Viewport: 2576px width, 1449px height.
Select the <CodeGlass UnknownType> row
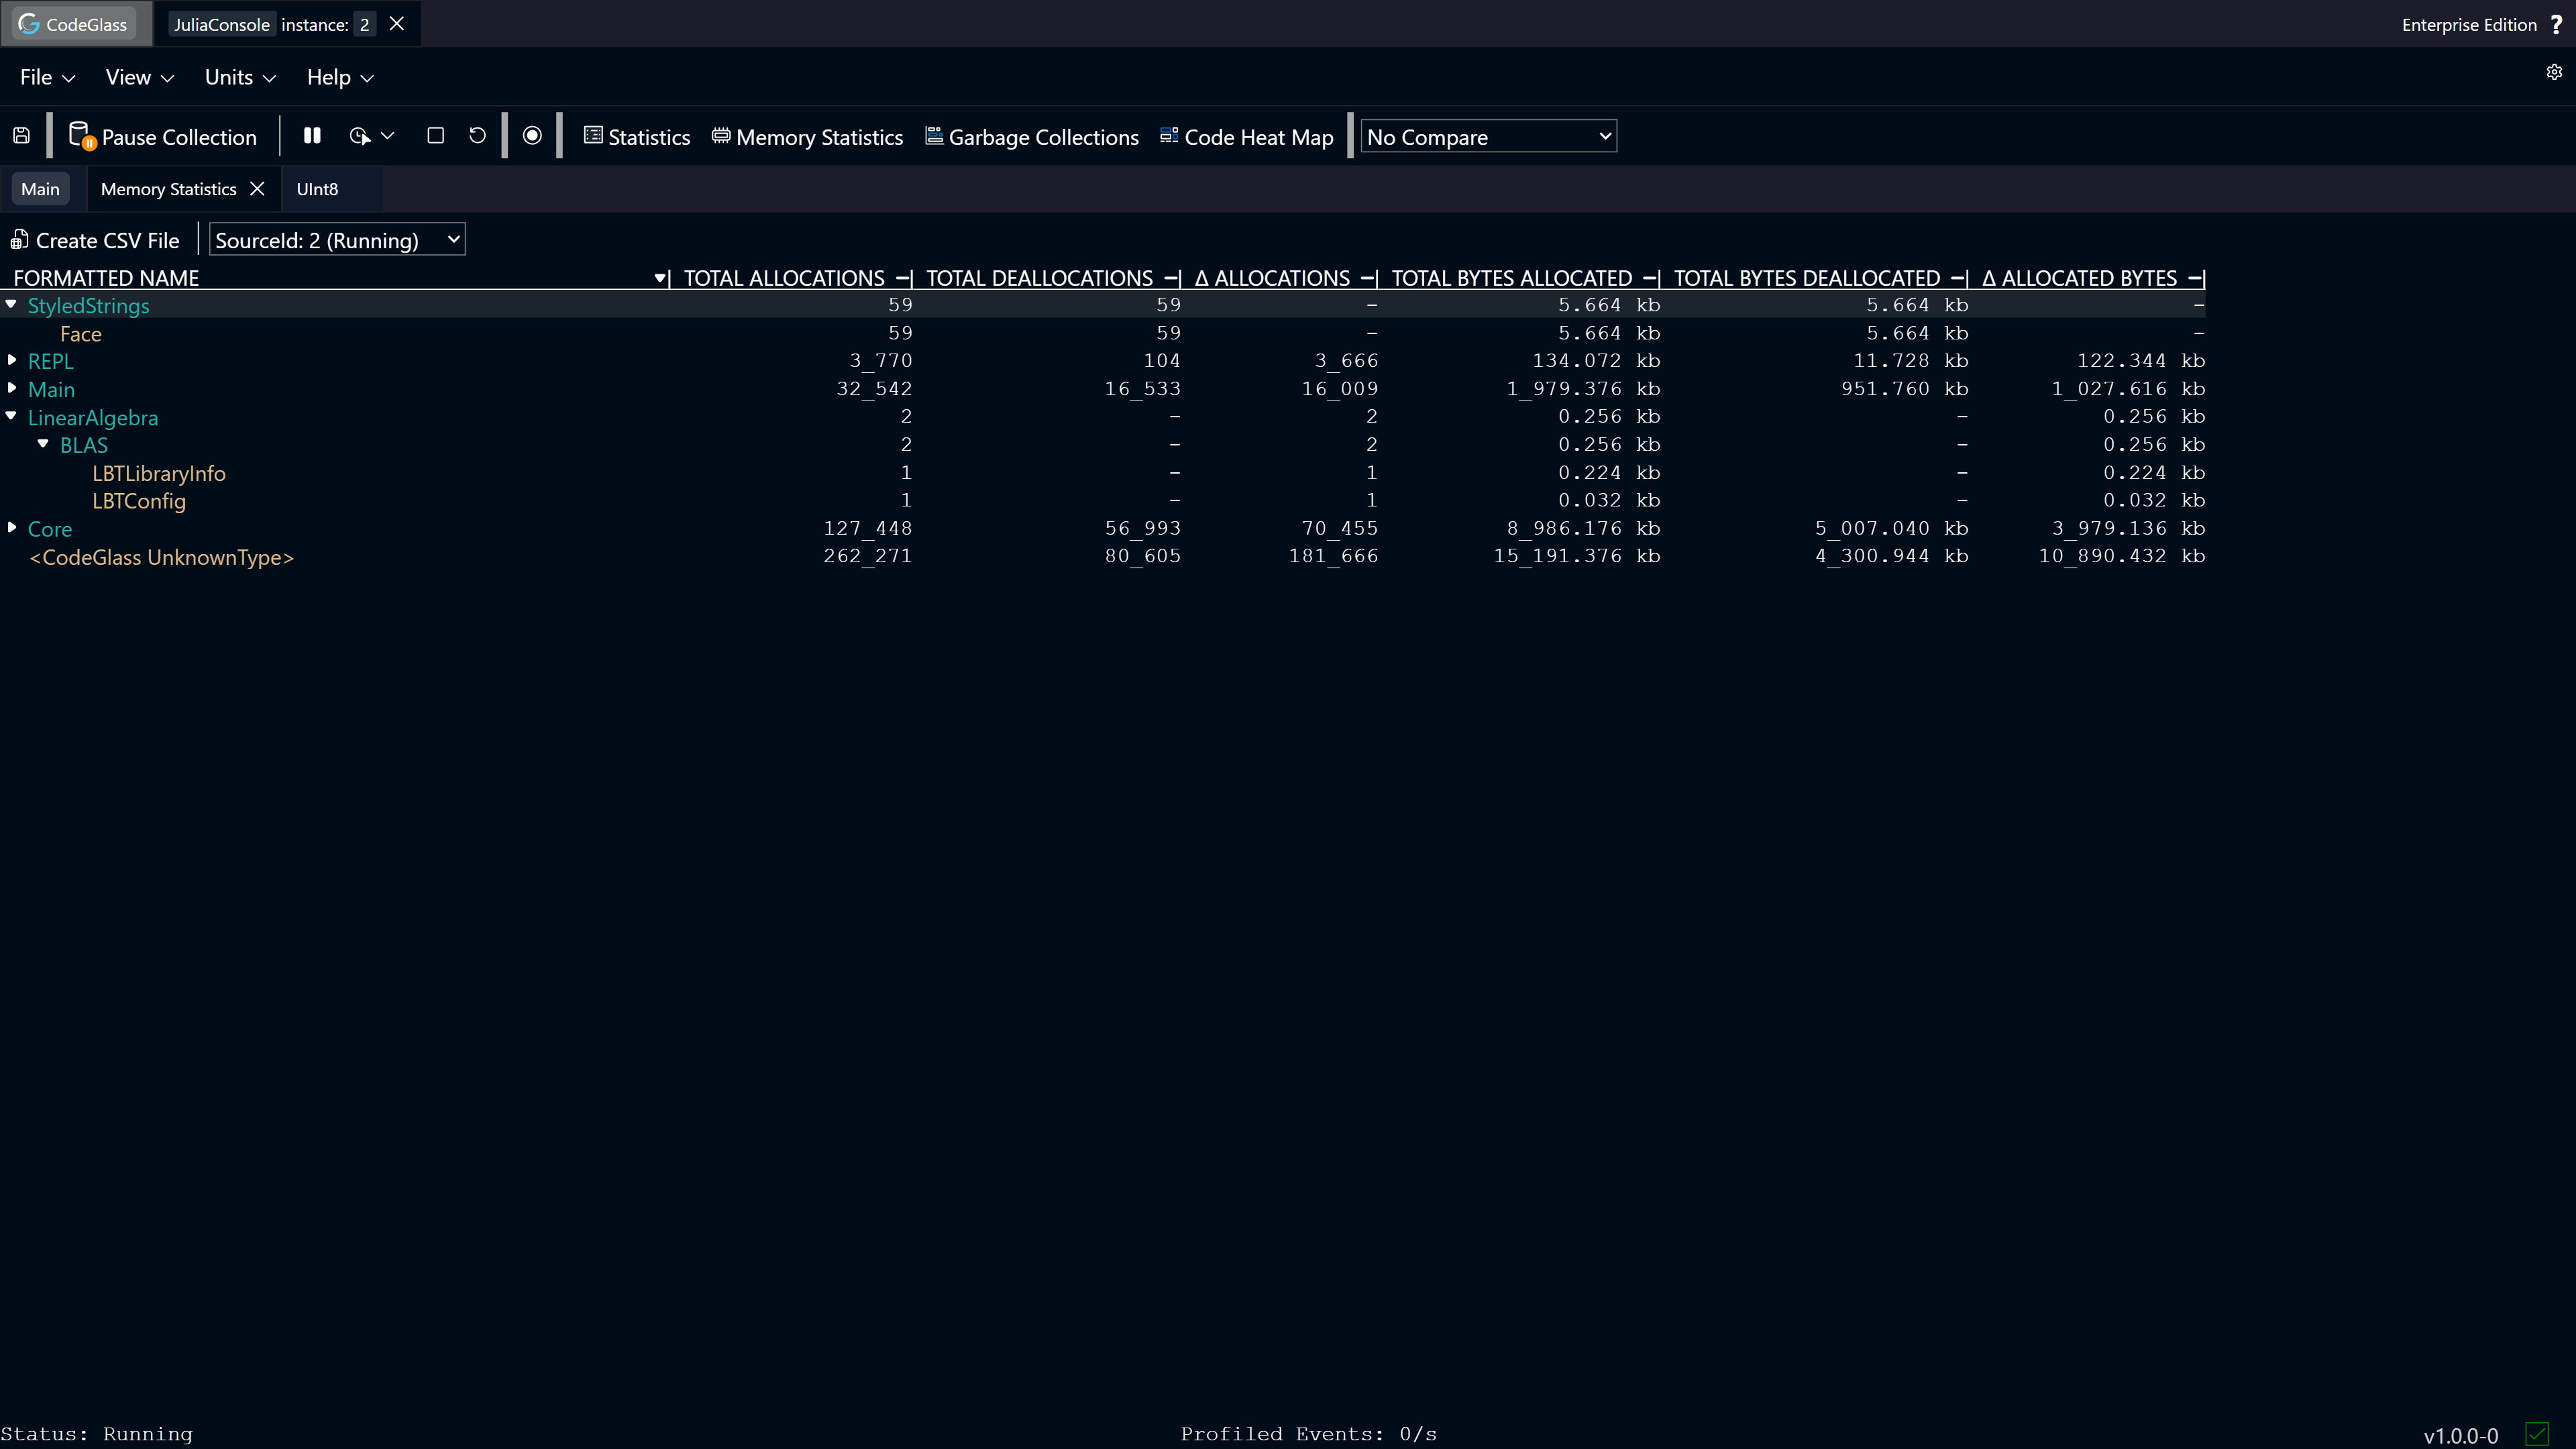click(1103, 557)
